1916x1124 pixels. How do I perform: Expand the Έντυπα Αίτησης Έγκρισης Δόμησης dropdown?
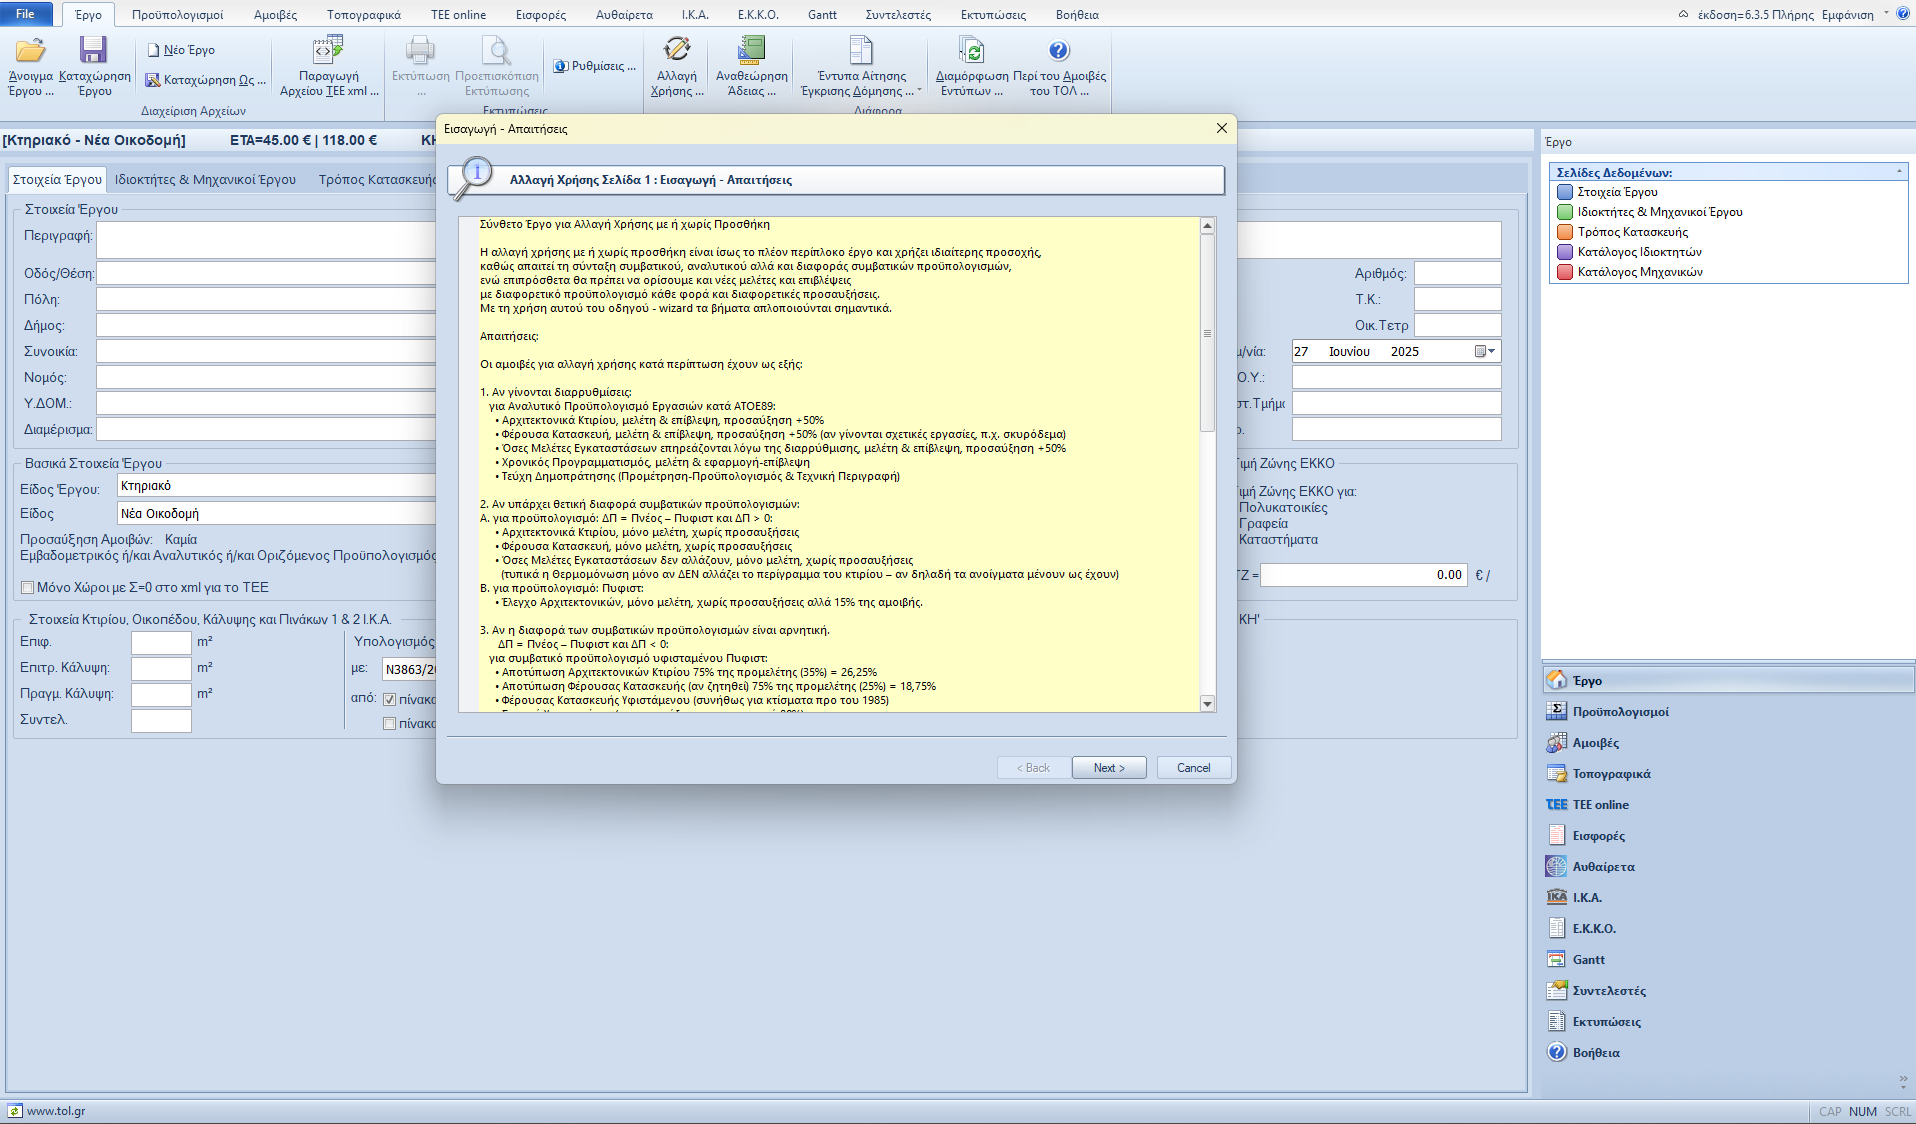[919, 91]
